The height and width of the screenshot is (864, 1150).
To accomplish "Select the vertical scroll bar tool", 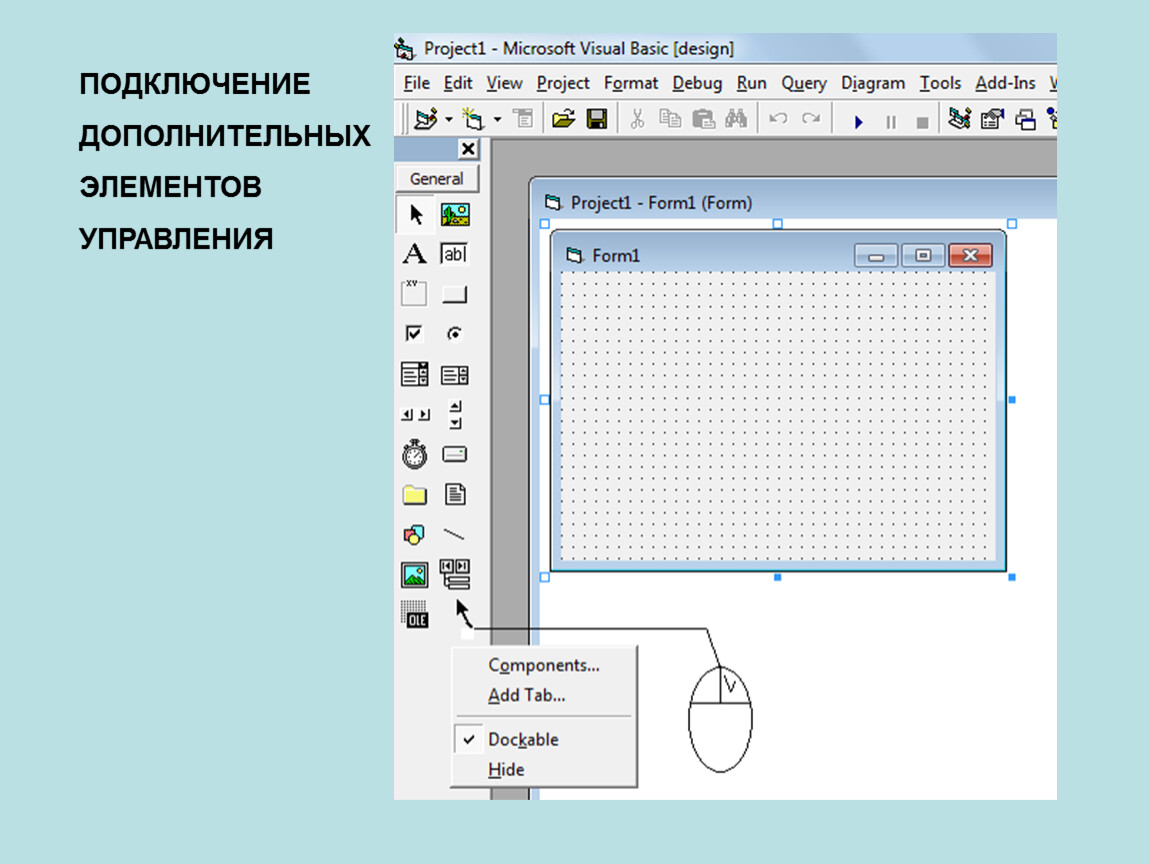I will [x=455, y=414].
